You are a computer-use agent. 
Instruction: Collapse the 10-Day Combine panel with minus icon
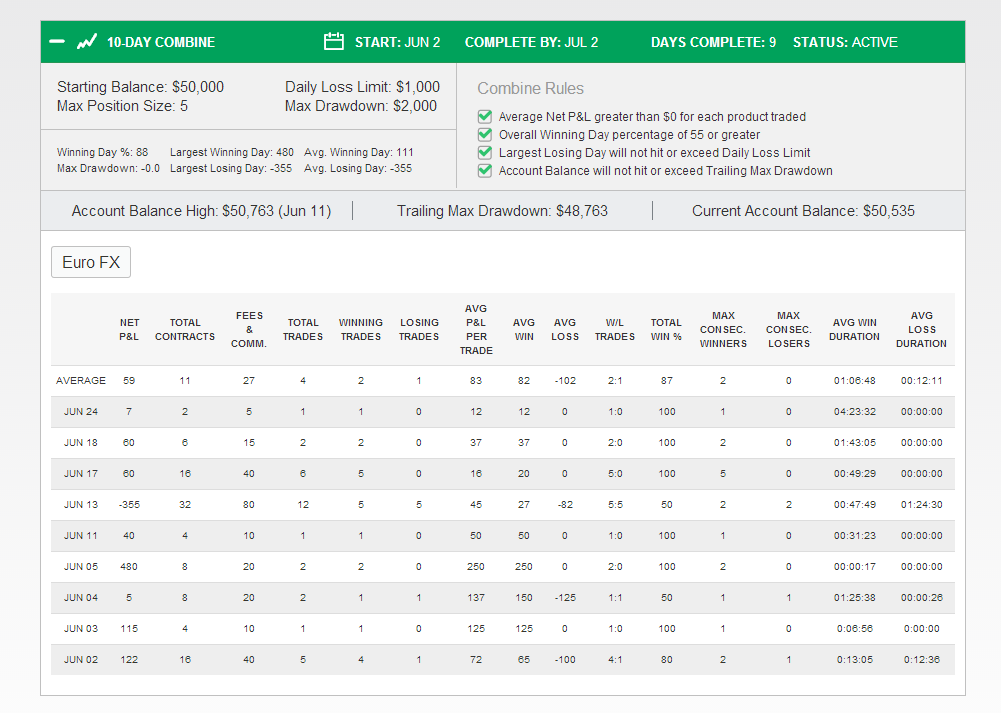point(57,42)
